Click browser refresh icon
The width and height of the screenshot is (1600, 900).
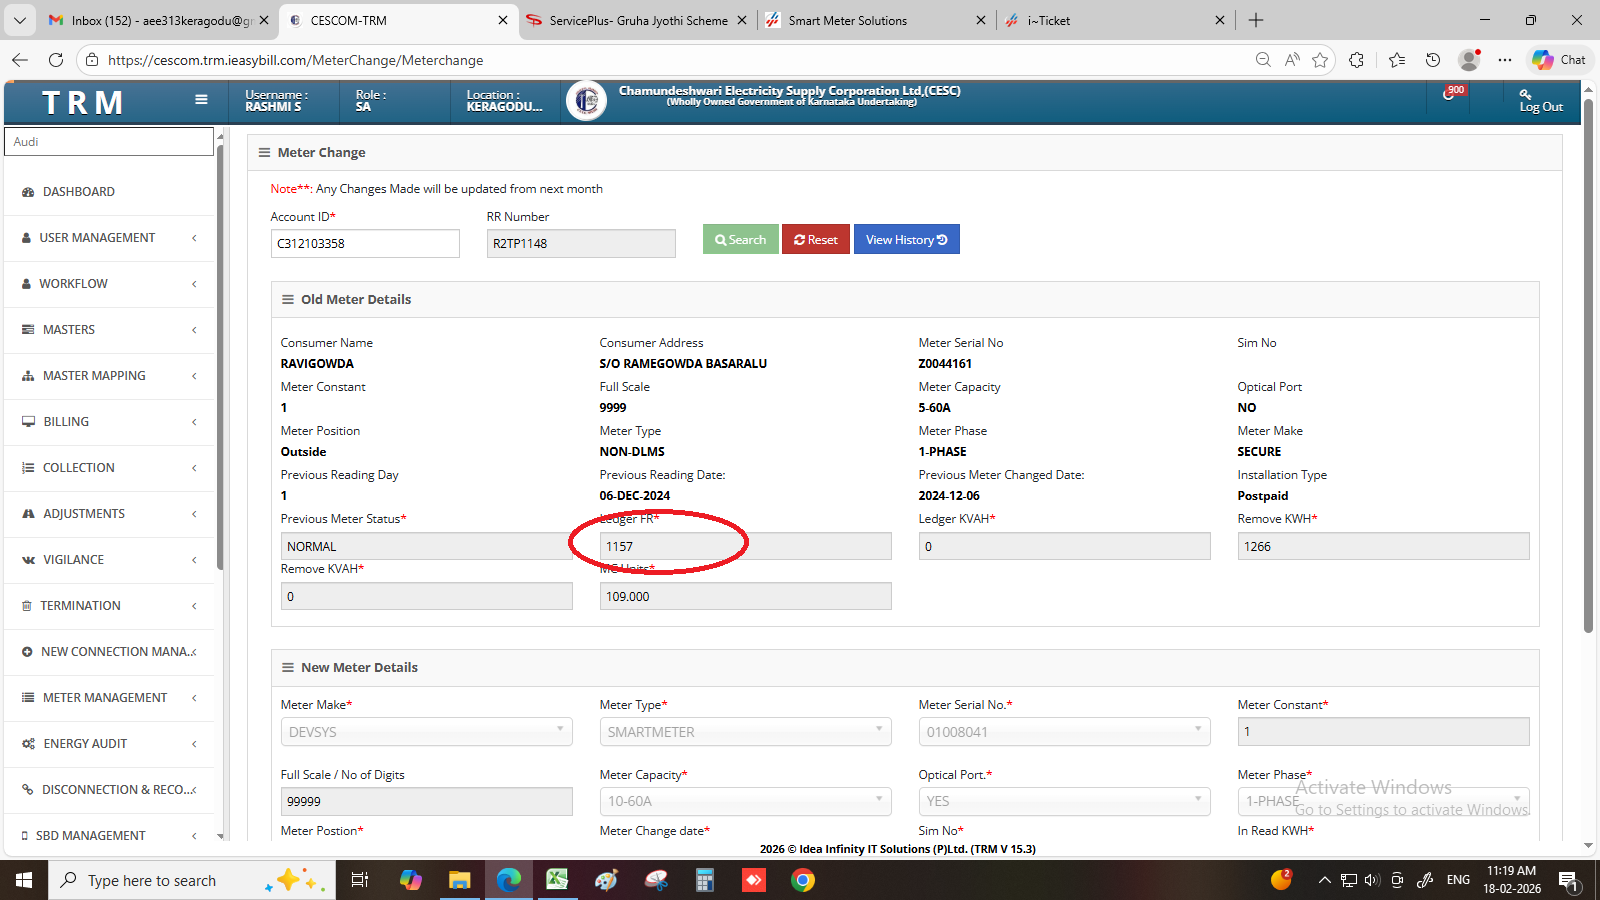pos(56,60)
